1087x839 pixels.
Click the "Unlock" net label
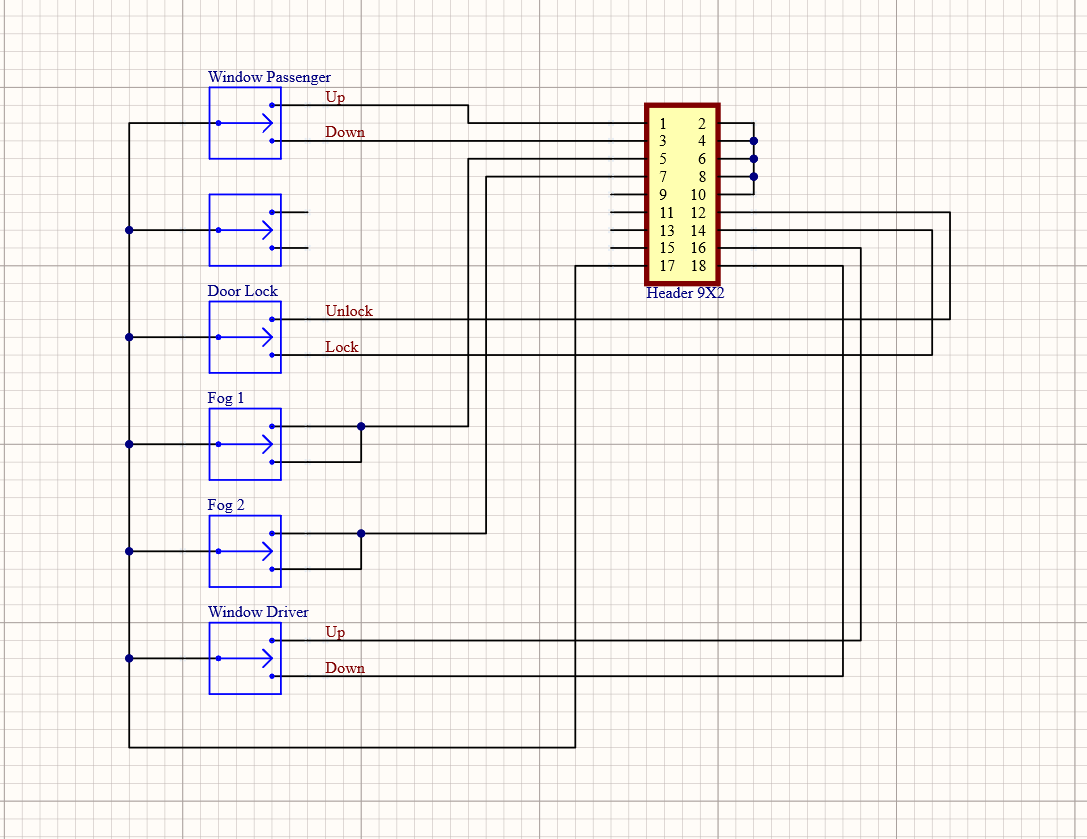click(x=348, y=311)
